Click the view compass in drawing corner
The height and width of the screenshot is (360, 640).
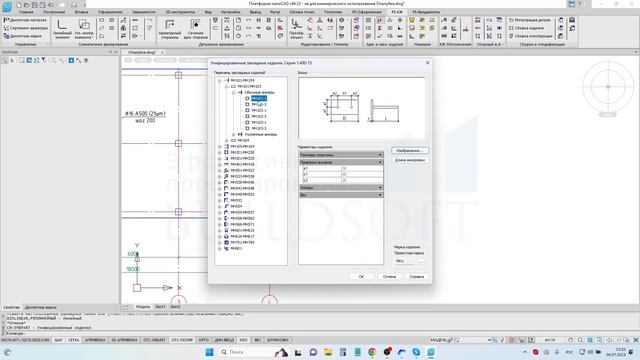pyautogui.click(x=608, y=87)
